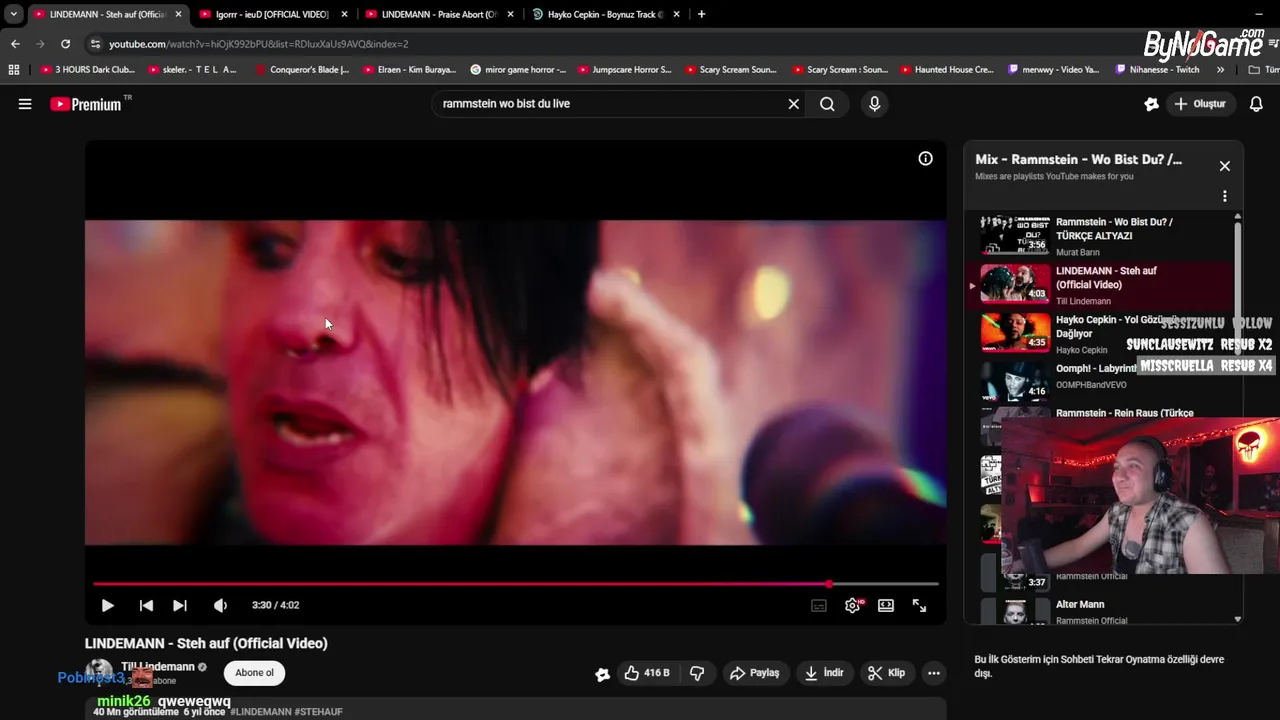Screen dimensions: 1280x720
Task: Clear the search query with the X
Action: pos(794,104)
